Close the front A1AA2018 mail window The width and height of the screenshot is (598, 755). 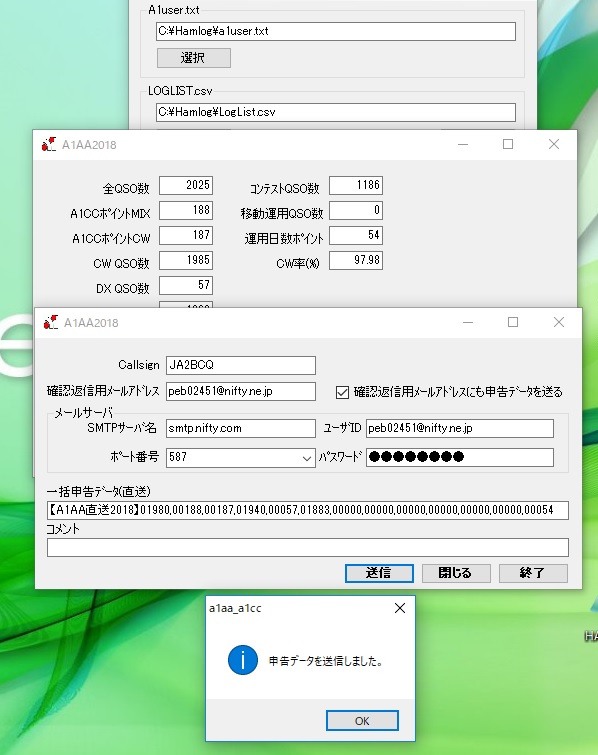559,322
